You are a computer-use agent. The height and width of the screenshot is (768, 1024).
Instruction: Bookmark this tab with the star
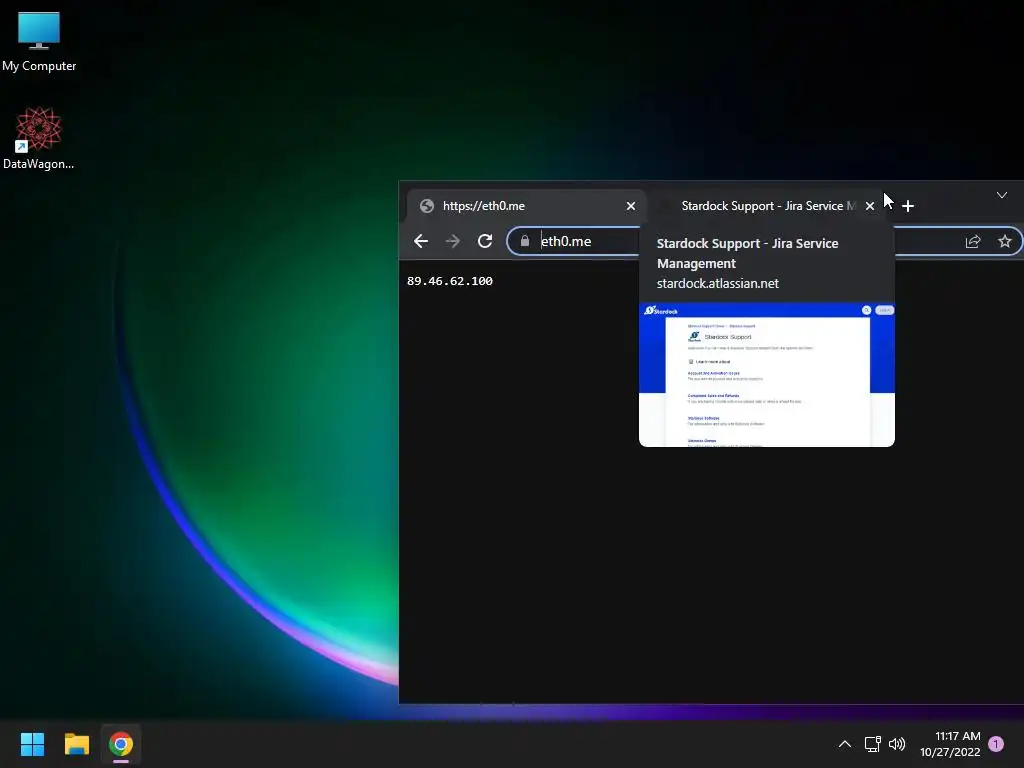(1004, 241)
